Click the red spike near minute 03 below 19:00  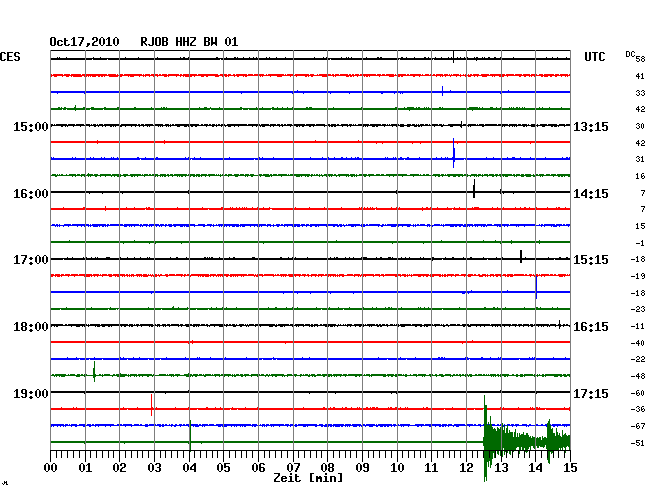coord(152,405)
